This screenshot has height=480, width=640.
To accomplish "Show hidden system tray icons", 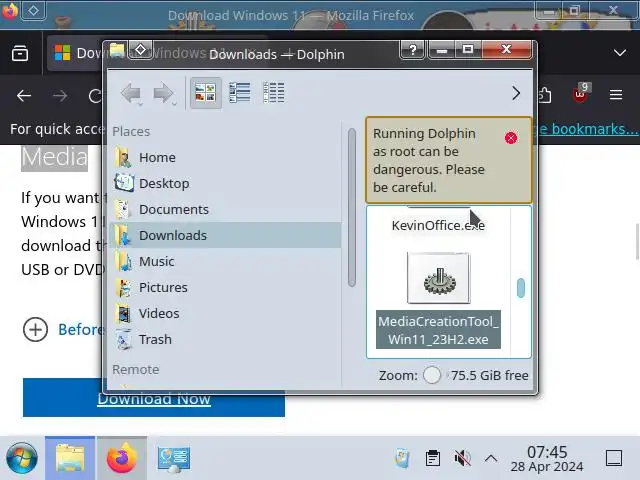I will [491, 458].
